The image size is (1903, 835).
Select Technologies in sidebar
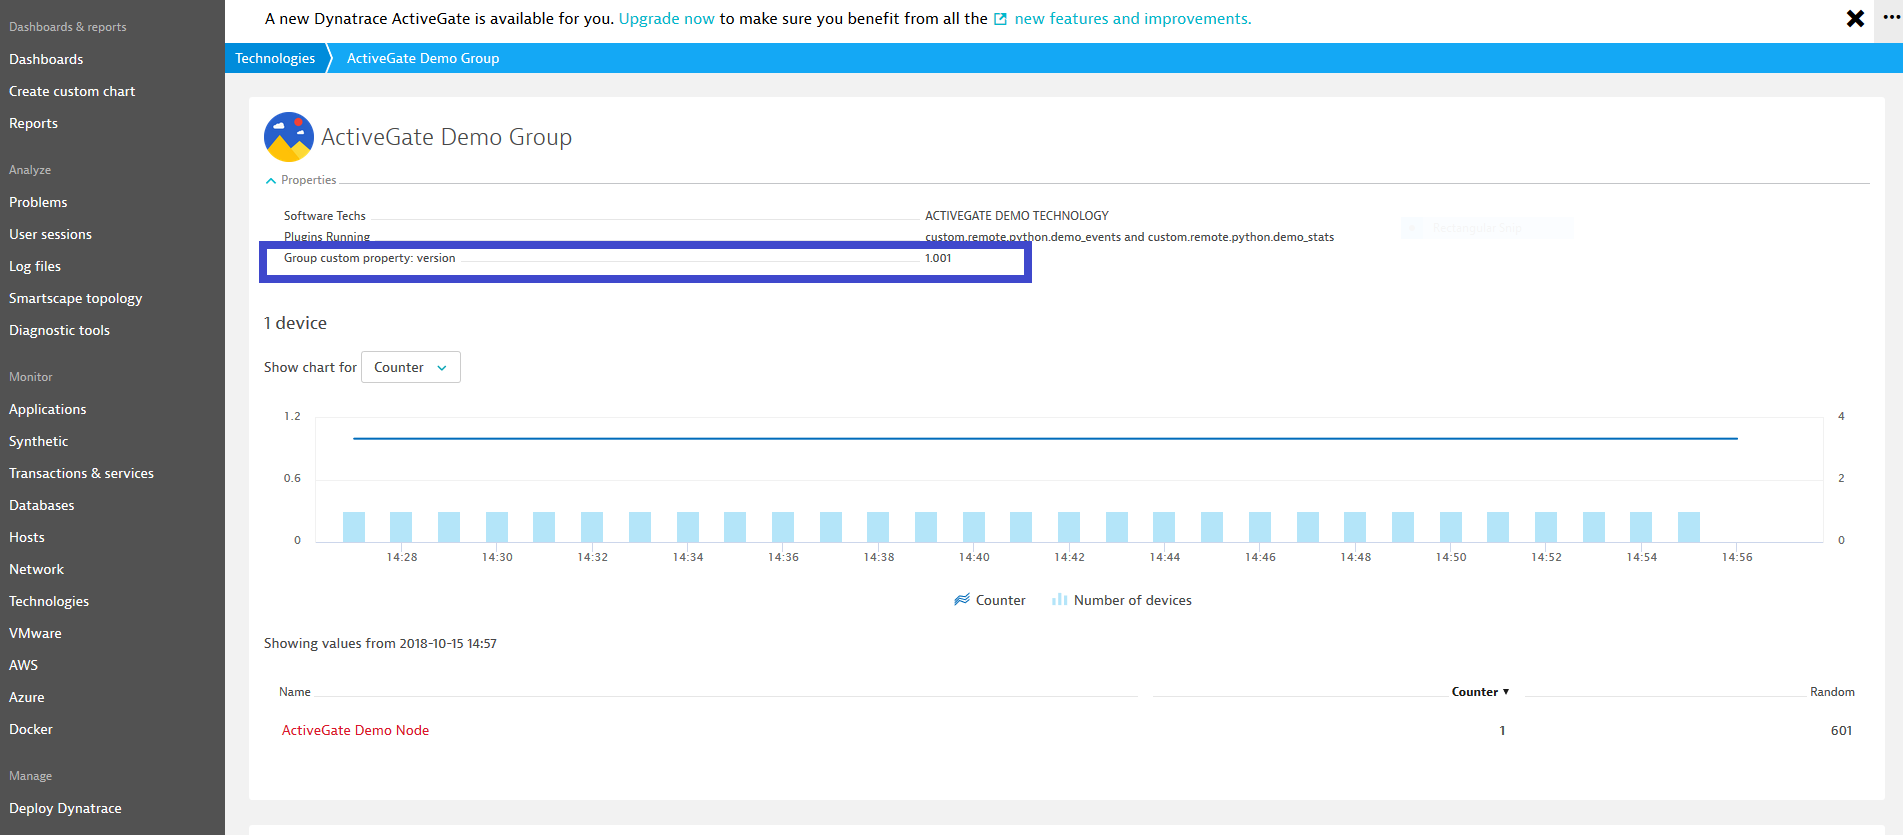[x=49, y=601]
